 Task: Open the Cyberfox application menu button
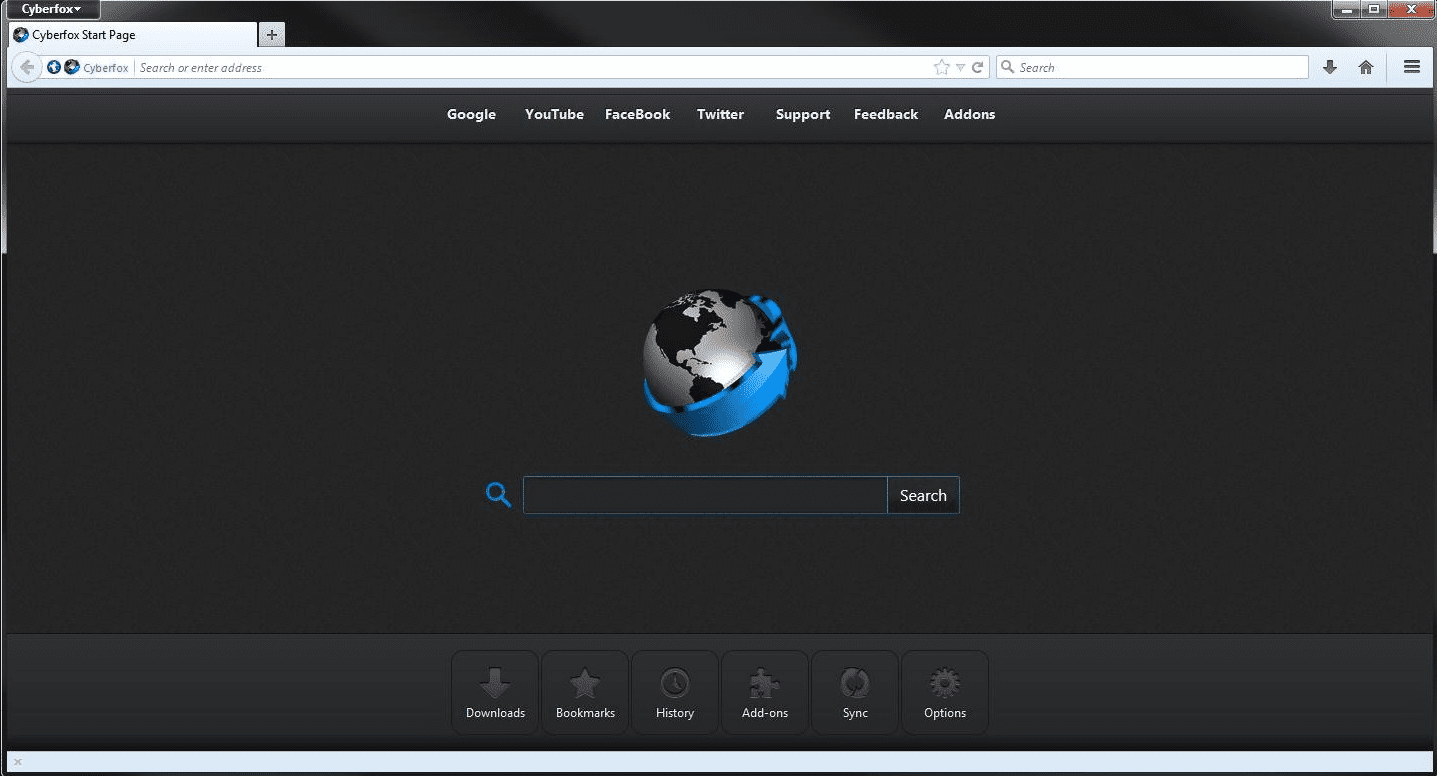coord(51,9)
